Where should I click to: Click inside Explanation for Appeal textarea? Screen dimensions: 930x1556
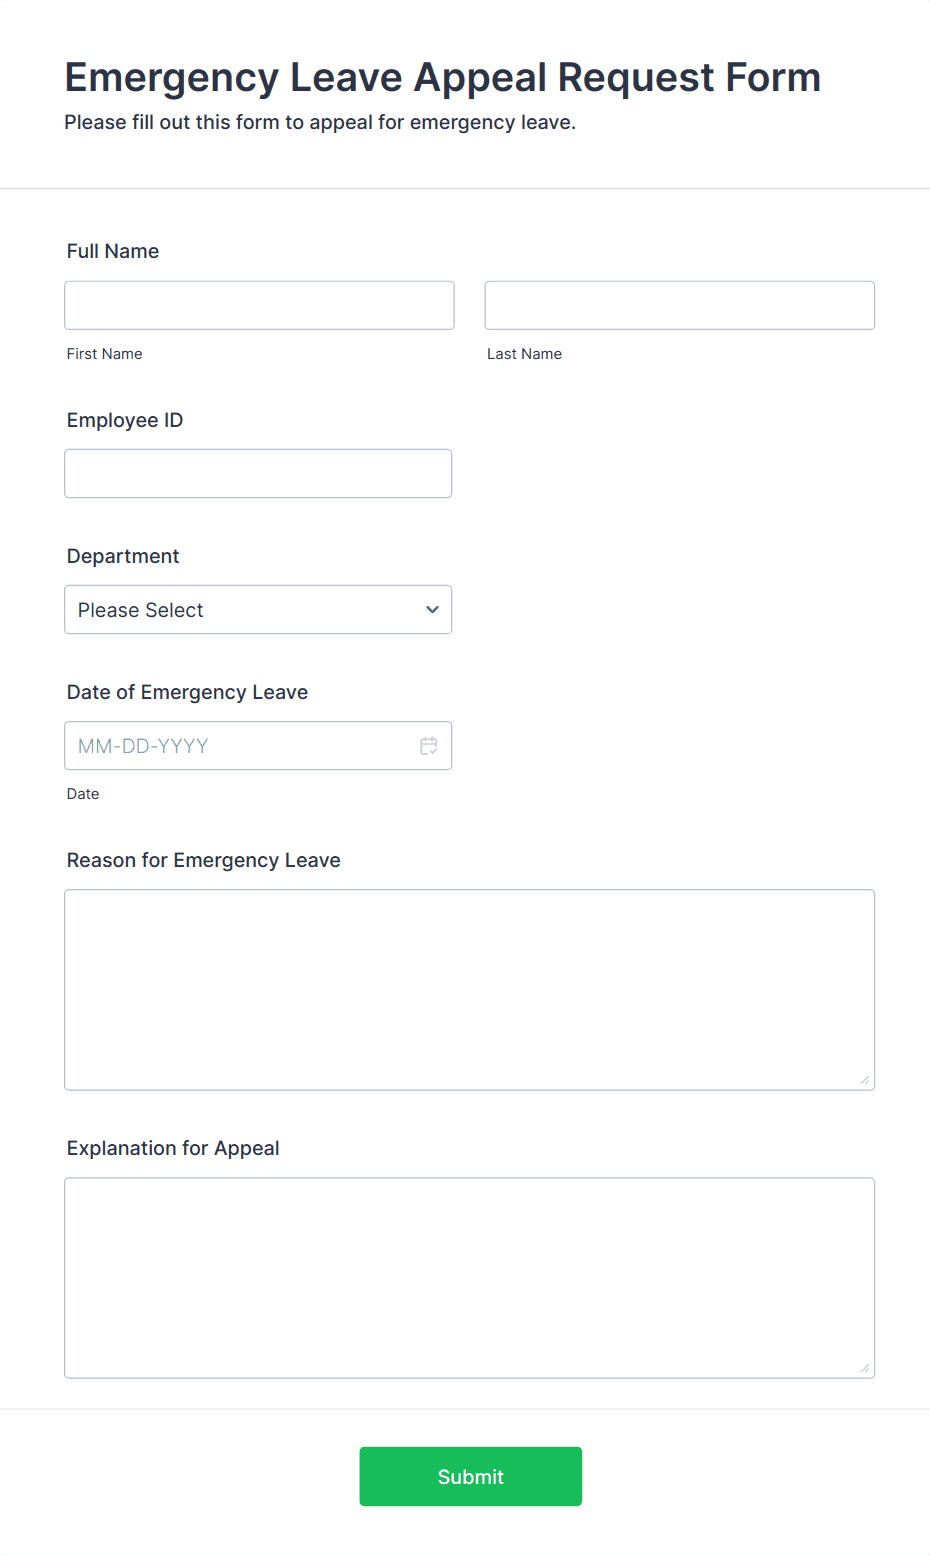click(470, 1278)
